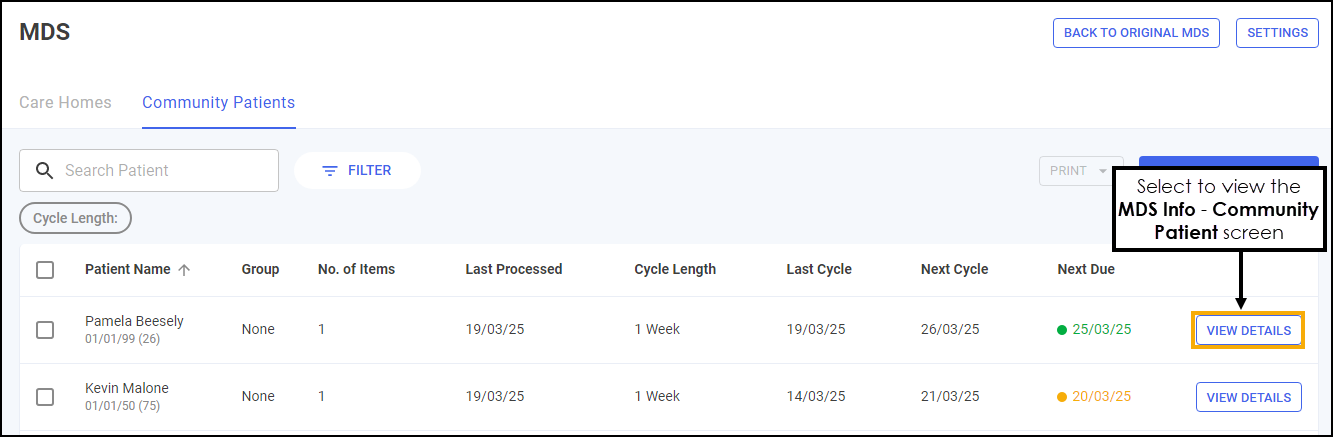This screenshot has height=437, width=1333.
Task: Click the Patient Name sort arrow
Action: (x=184, y=269)
